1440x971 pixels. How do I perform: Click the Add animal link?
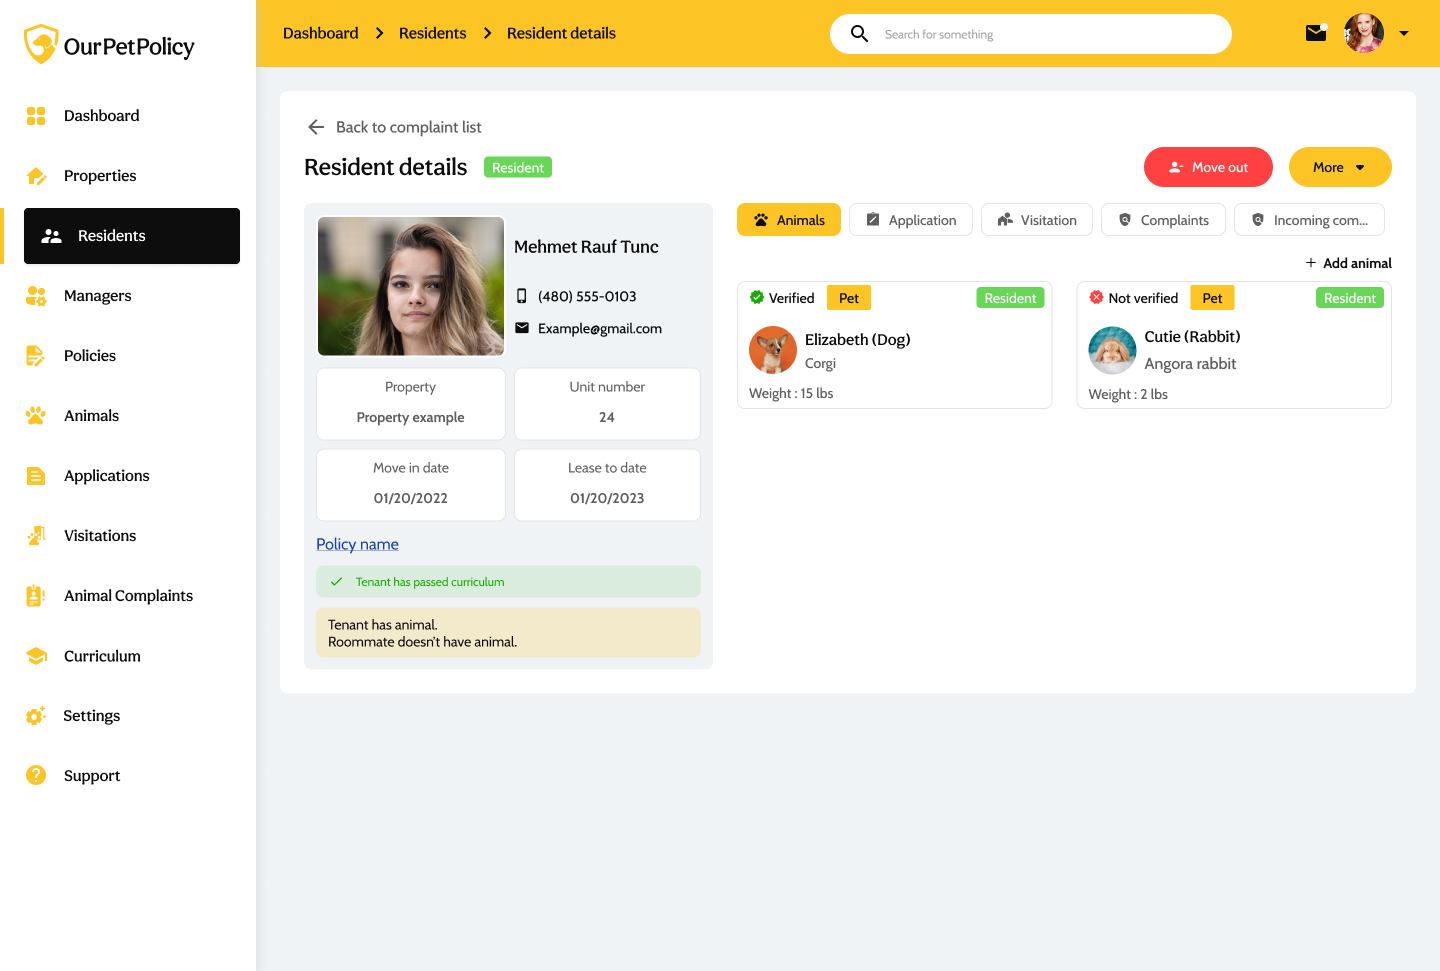point(1348,263)
